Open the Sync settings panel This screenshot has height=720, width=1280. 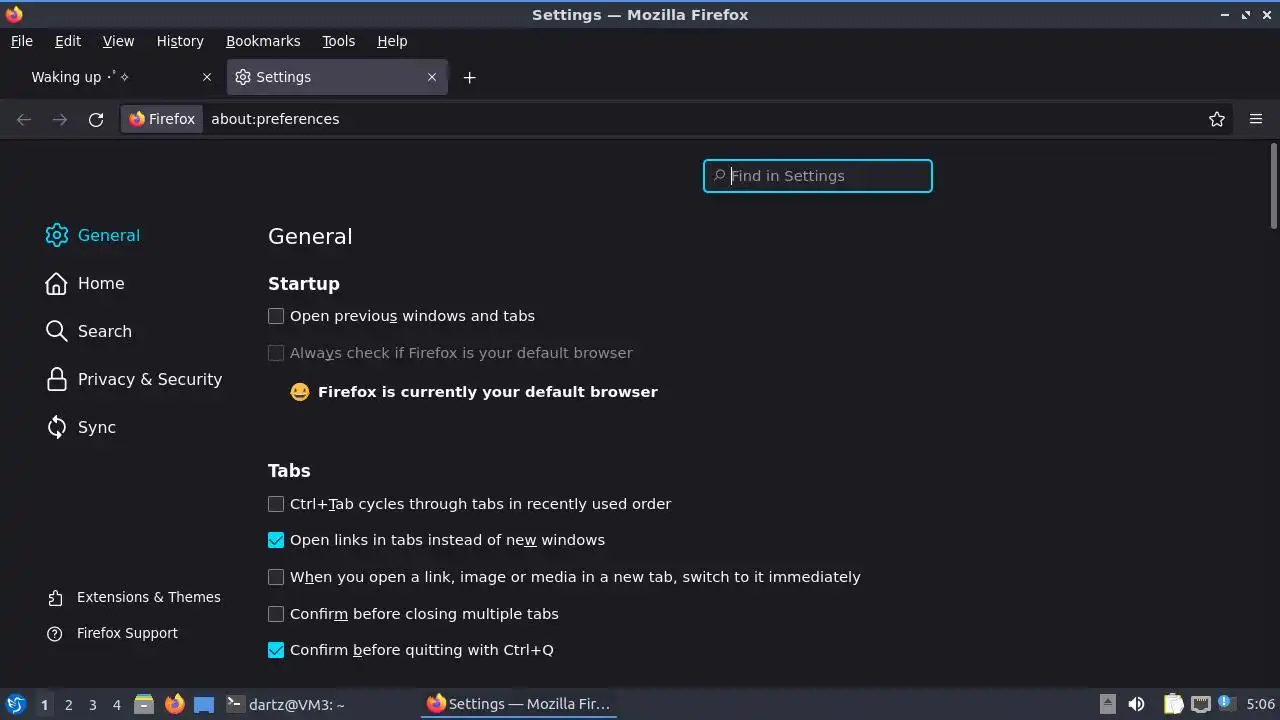click(x=81, y=427)
